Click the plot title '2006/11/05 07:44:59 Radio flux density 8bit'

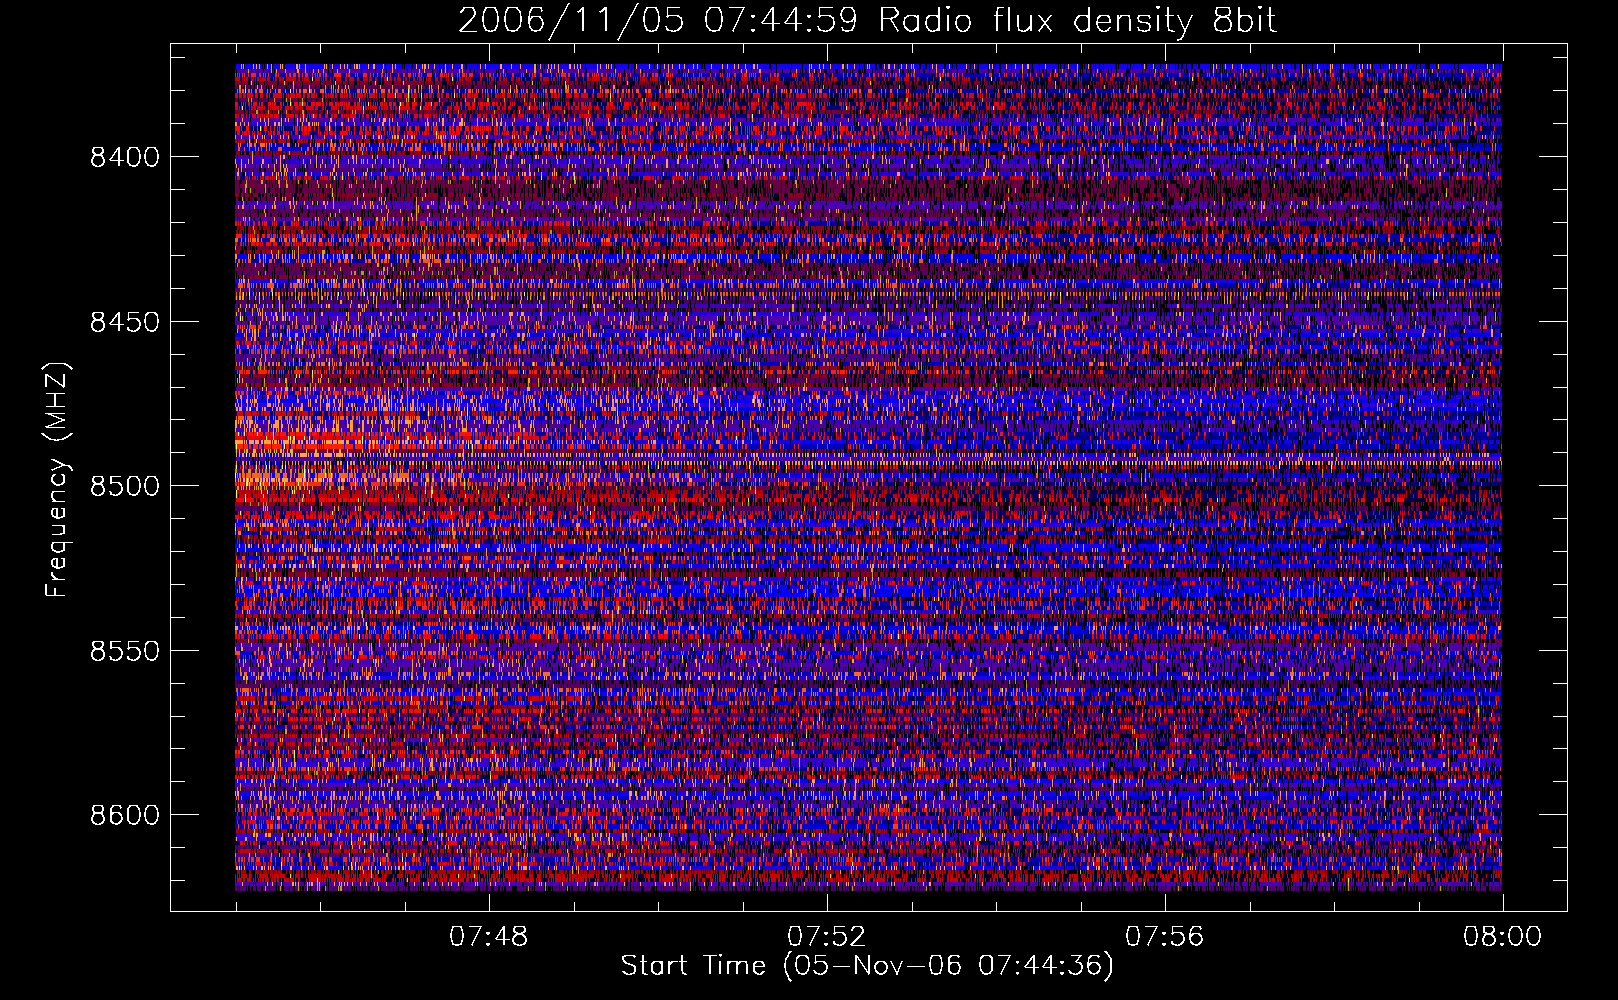point(867,20)
